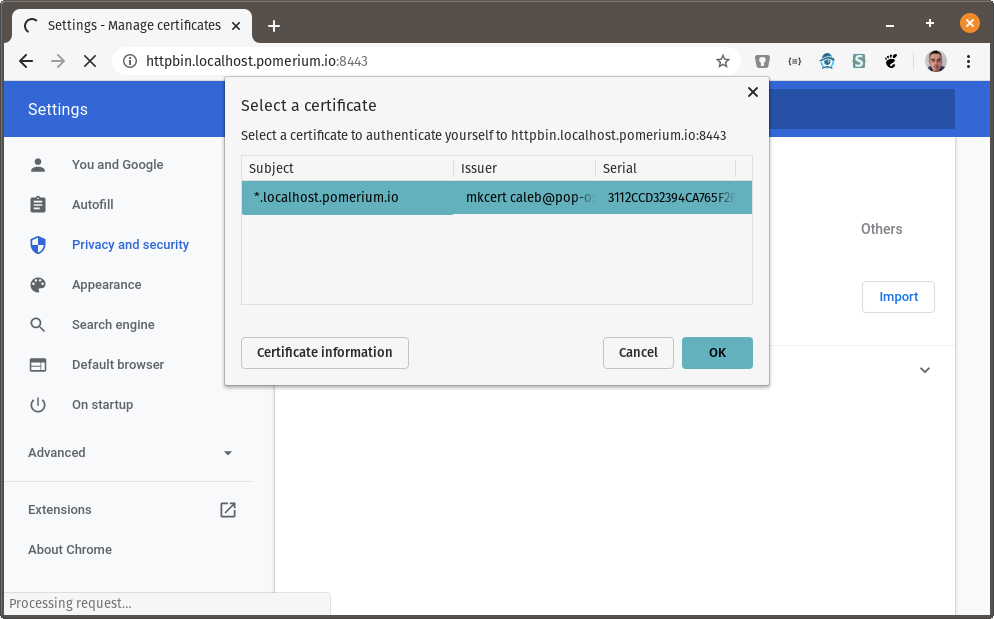
Task: Open the Extensions link in sidebar
Action: click(x=60, y=510)
